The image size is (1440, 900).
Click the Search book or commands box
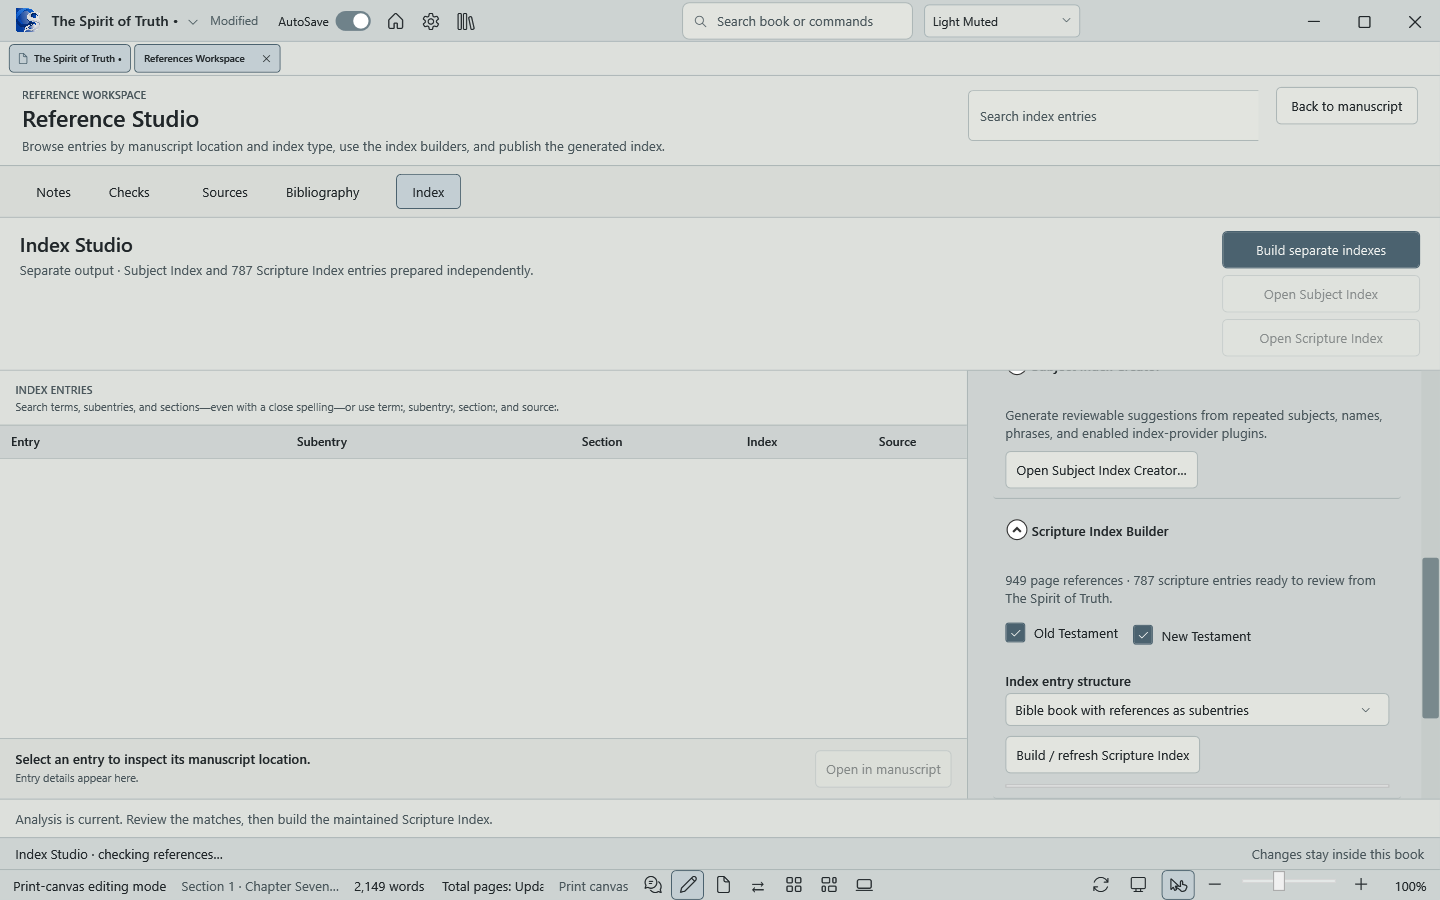[x=797, y=21]
